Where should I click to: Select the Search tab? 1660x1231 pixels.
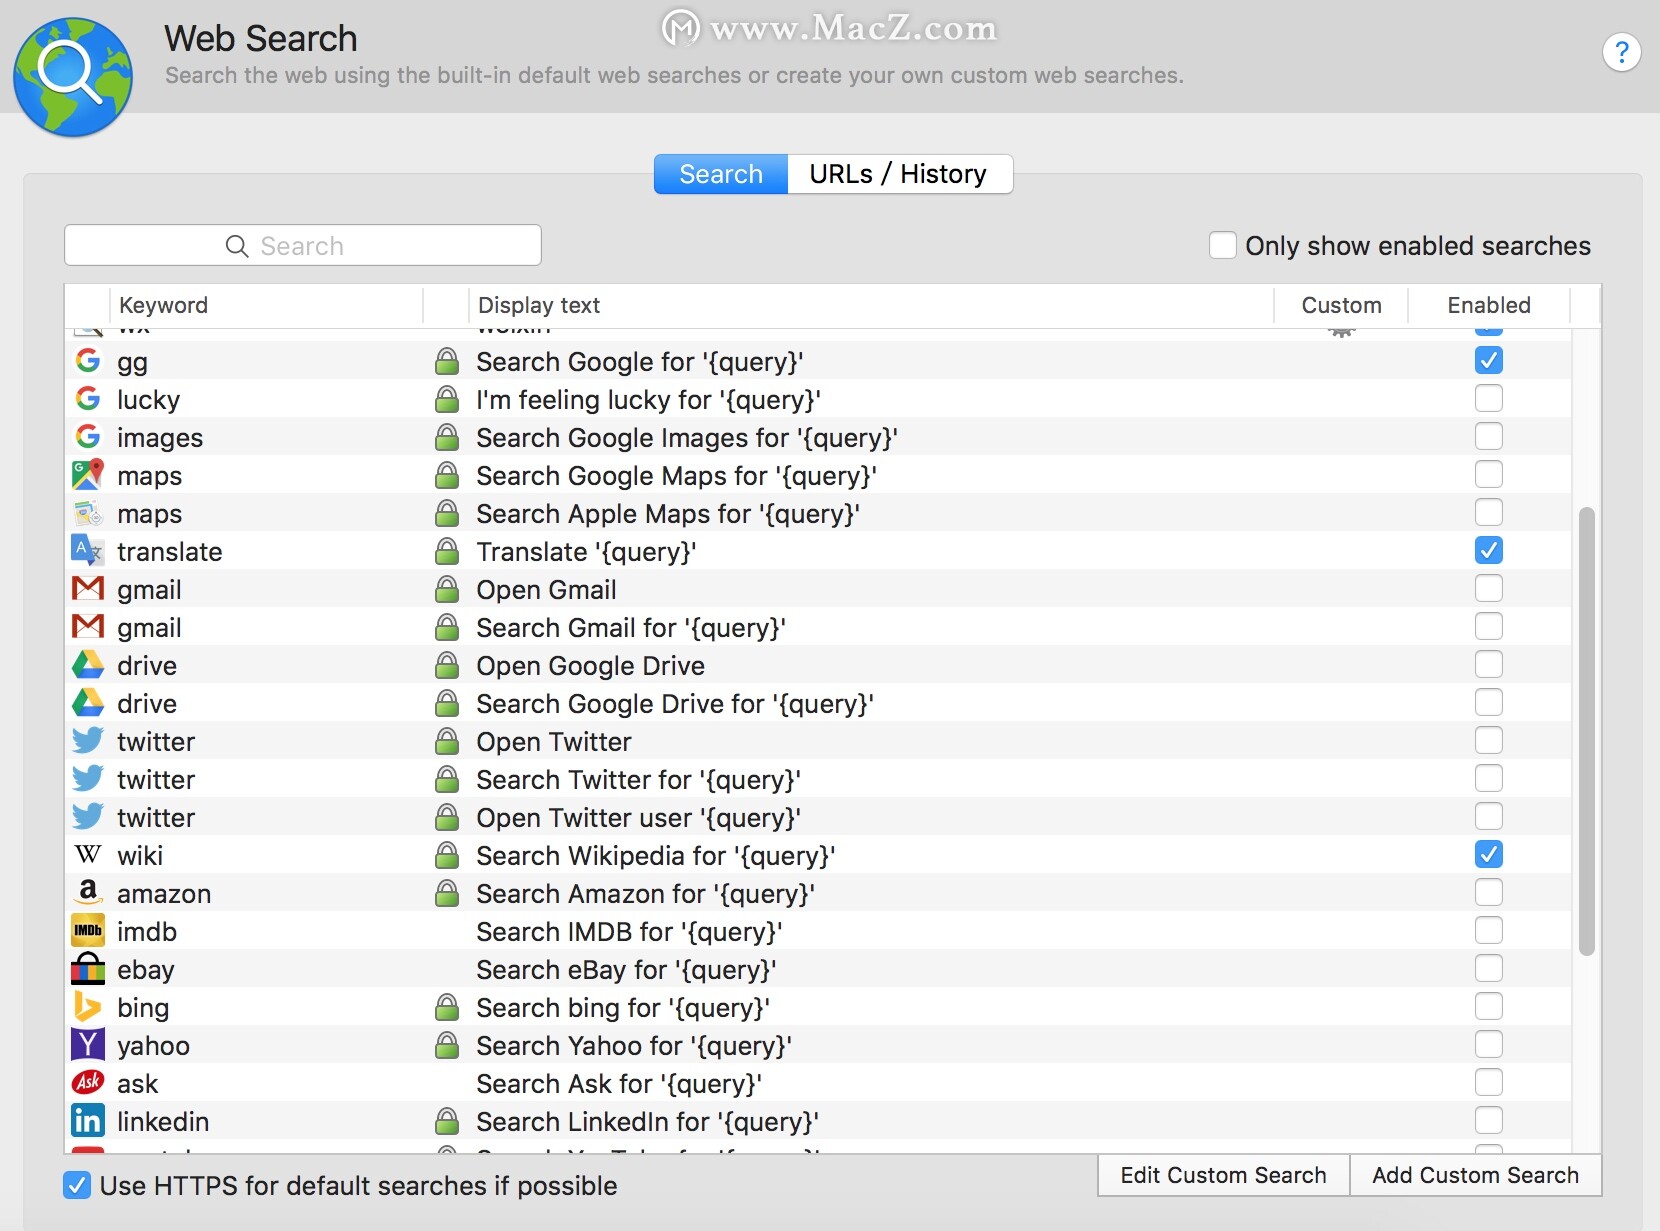tap(721, 174)
